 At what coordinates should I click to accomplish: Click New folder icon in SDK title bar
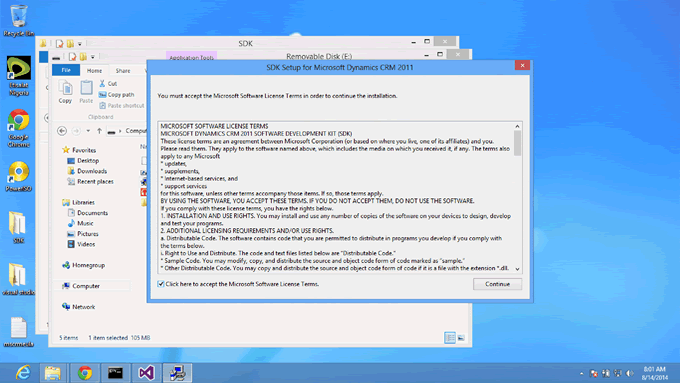[70, 43]
